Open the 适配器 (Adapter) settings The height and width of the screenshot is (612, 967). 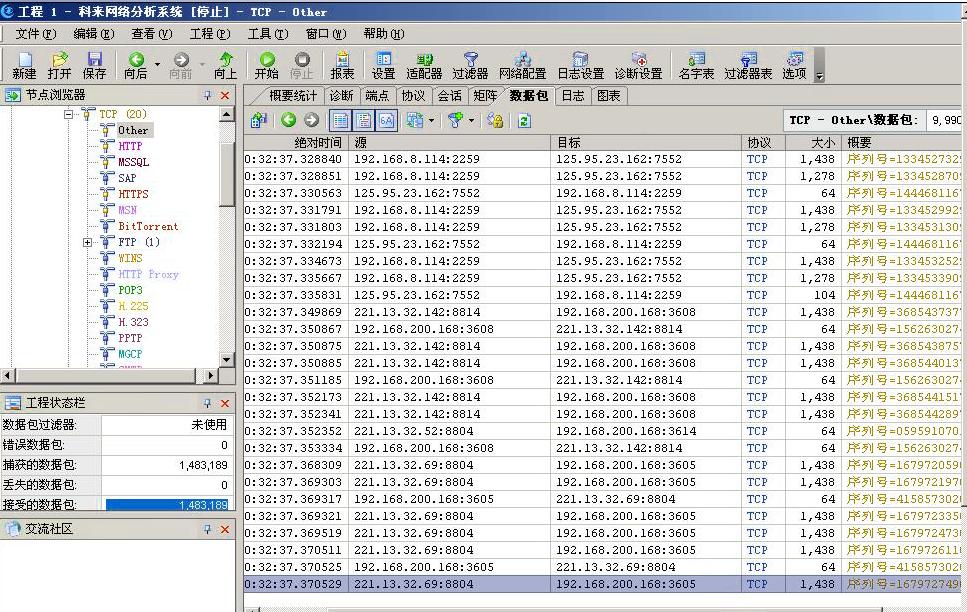click(424, 65)
